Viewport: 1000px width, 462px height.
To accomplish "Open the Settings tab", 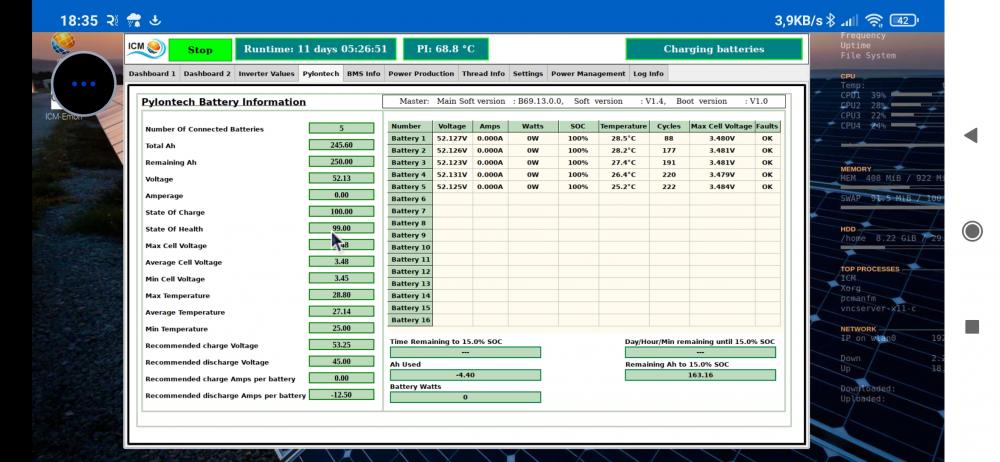I will 528,73.
